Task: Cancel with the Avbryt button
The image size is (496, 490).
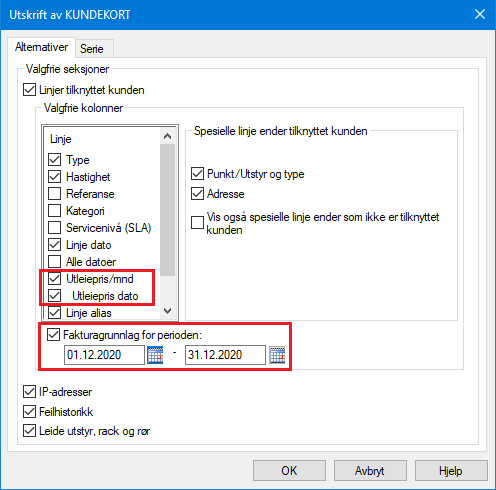Action: 370,471
